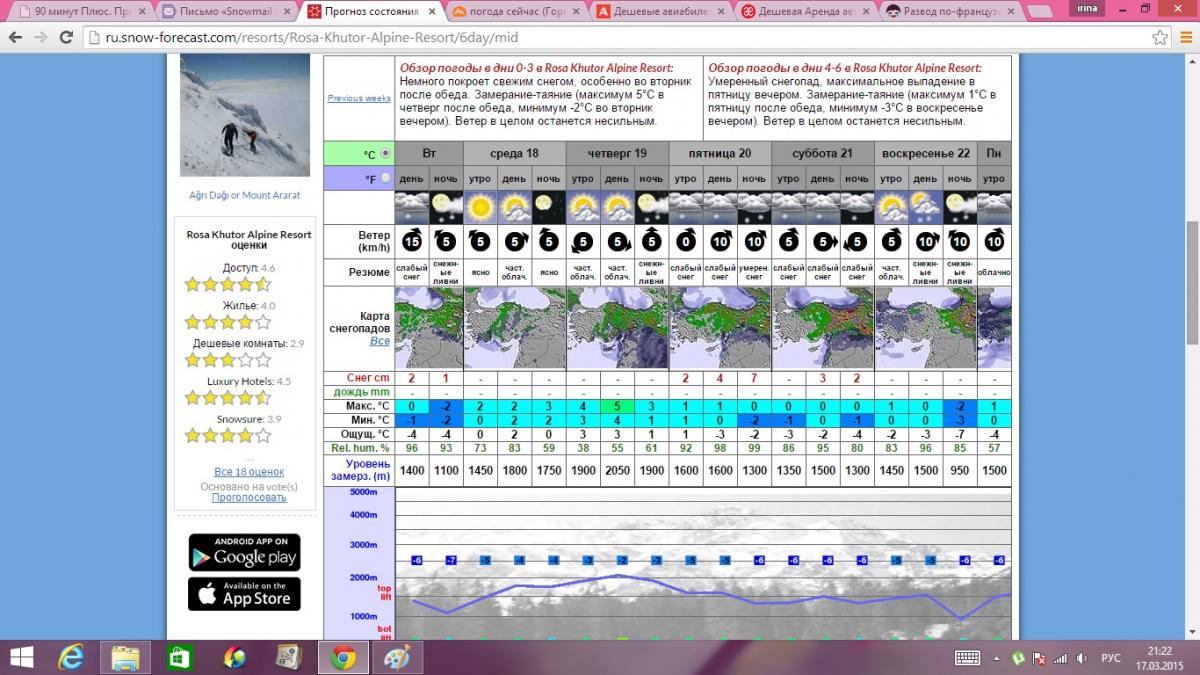Open the snowfall map for воскресенье 22
Viewport: 1200px width, 675px height.
click(x=926, y=329)
